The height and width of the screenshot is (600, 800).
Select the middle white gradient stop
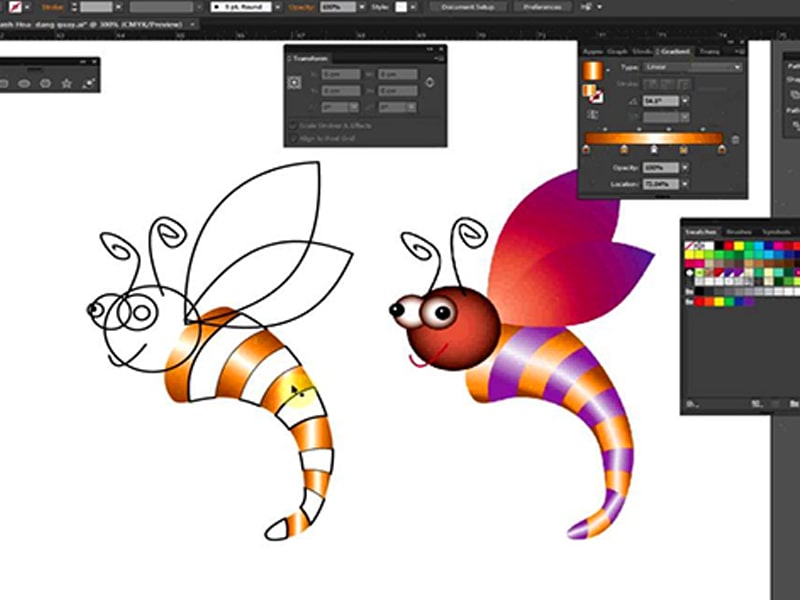click(654, 150)
